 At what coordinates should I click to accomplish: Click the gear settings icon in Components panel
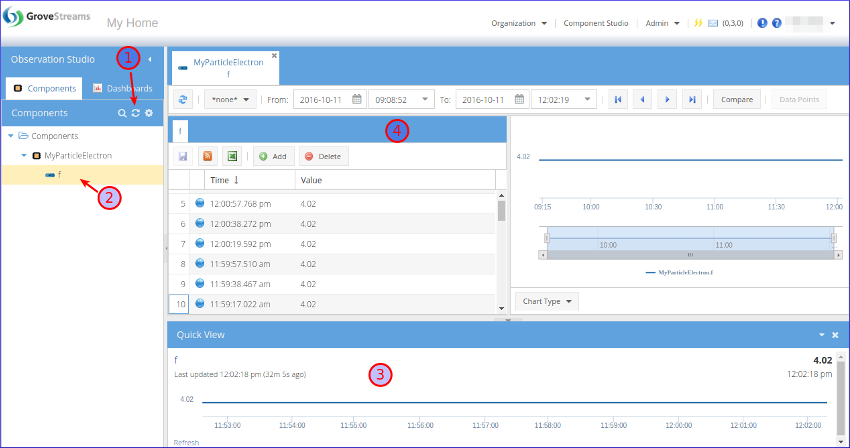coord(149,114)
